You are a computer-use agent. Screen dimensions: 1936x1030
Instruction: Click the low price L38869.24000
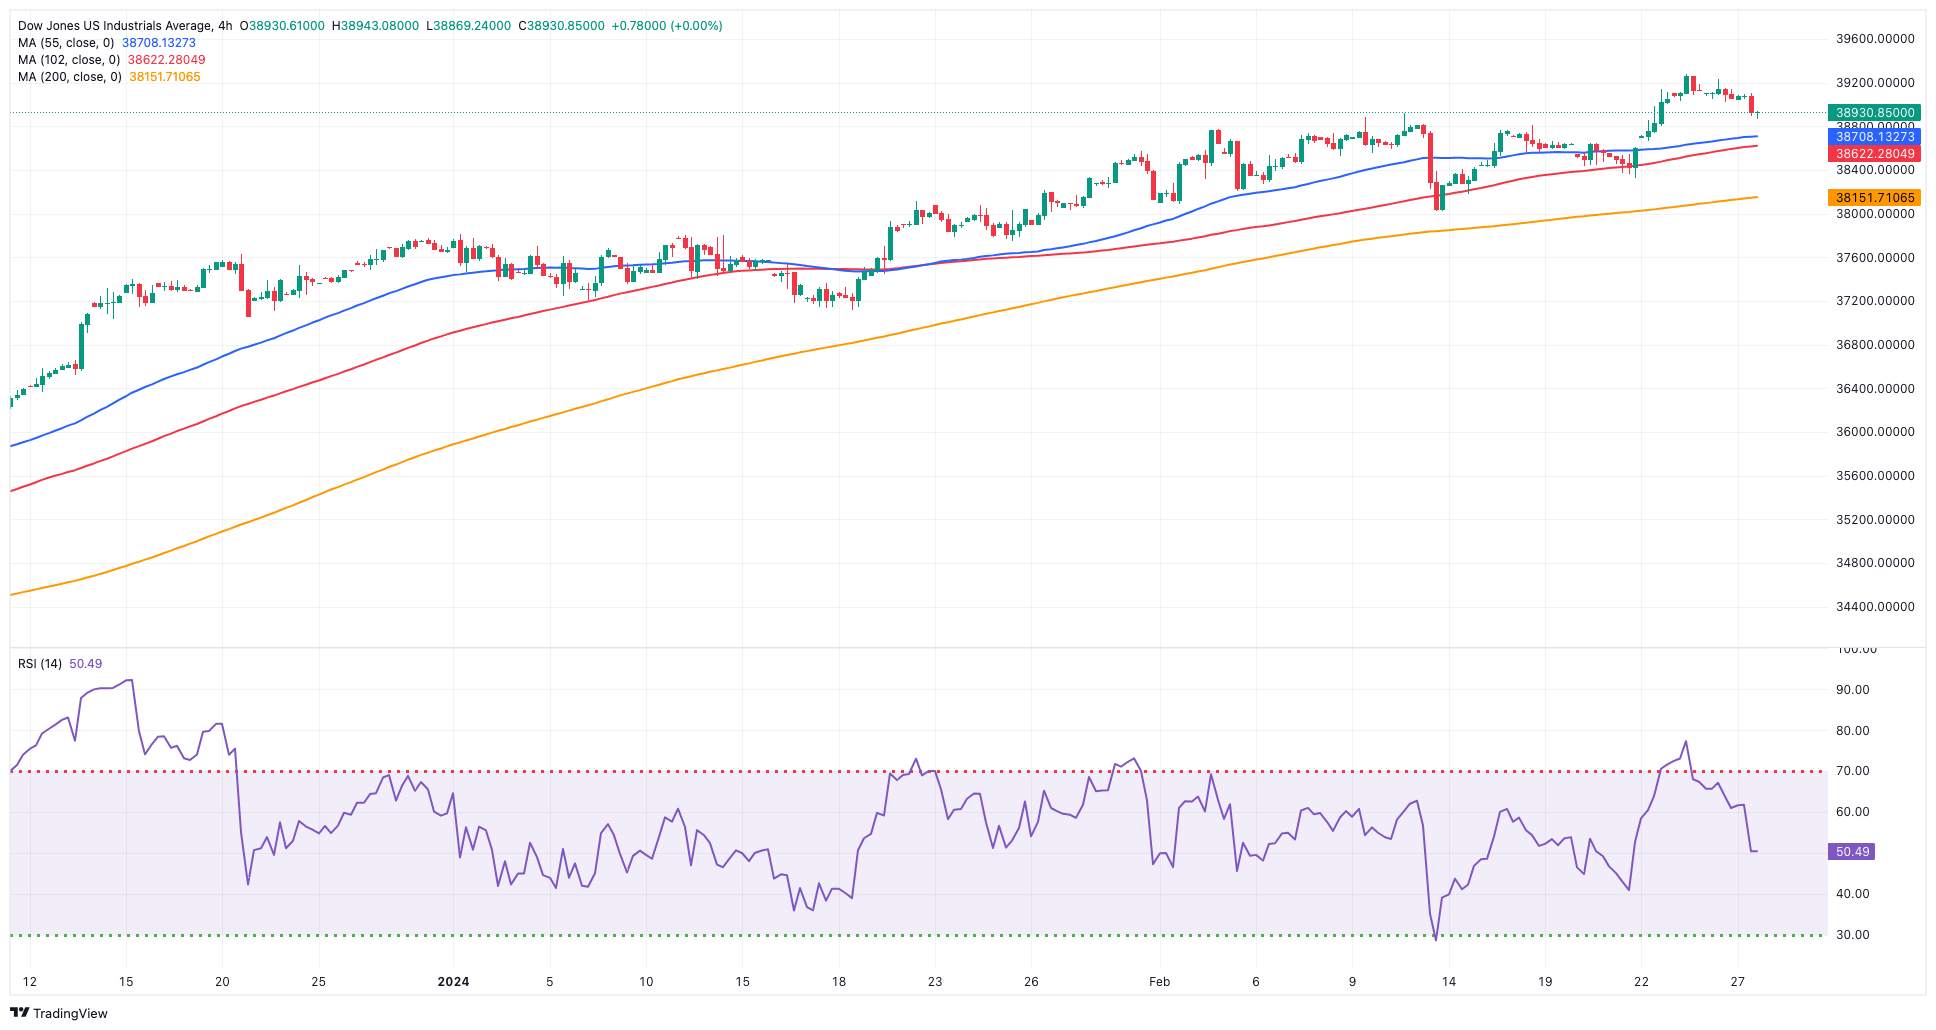pyautogui.click(x=468, y=26)
